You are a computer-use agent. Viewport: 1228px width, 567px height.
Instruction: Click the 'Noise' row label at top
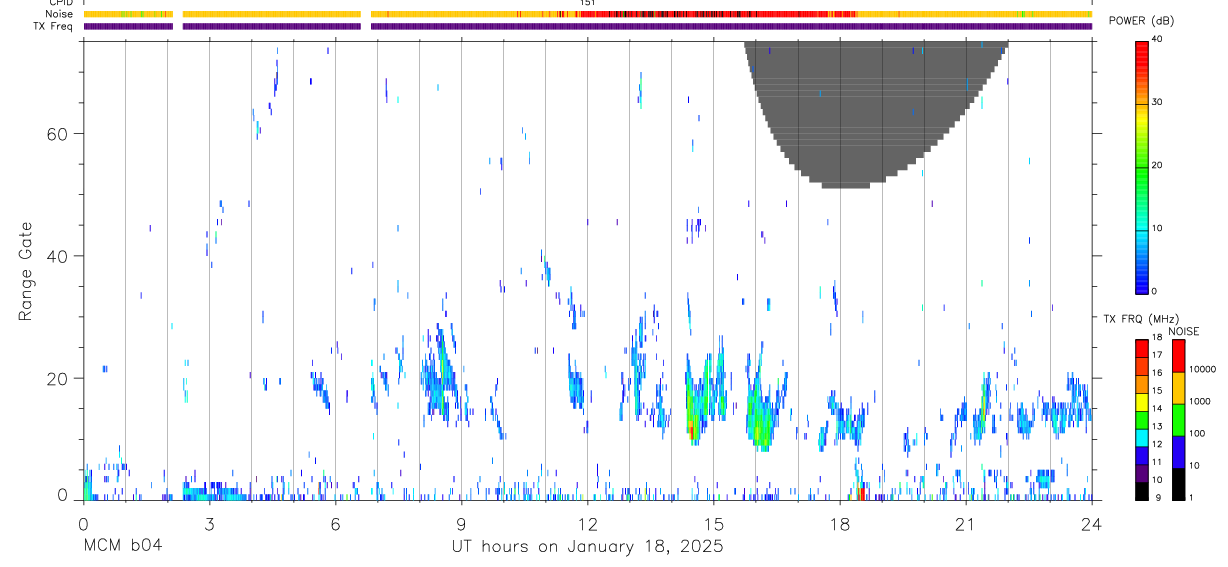click(59, 14)
